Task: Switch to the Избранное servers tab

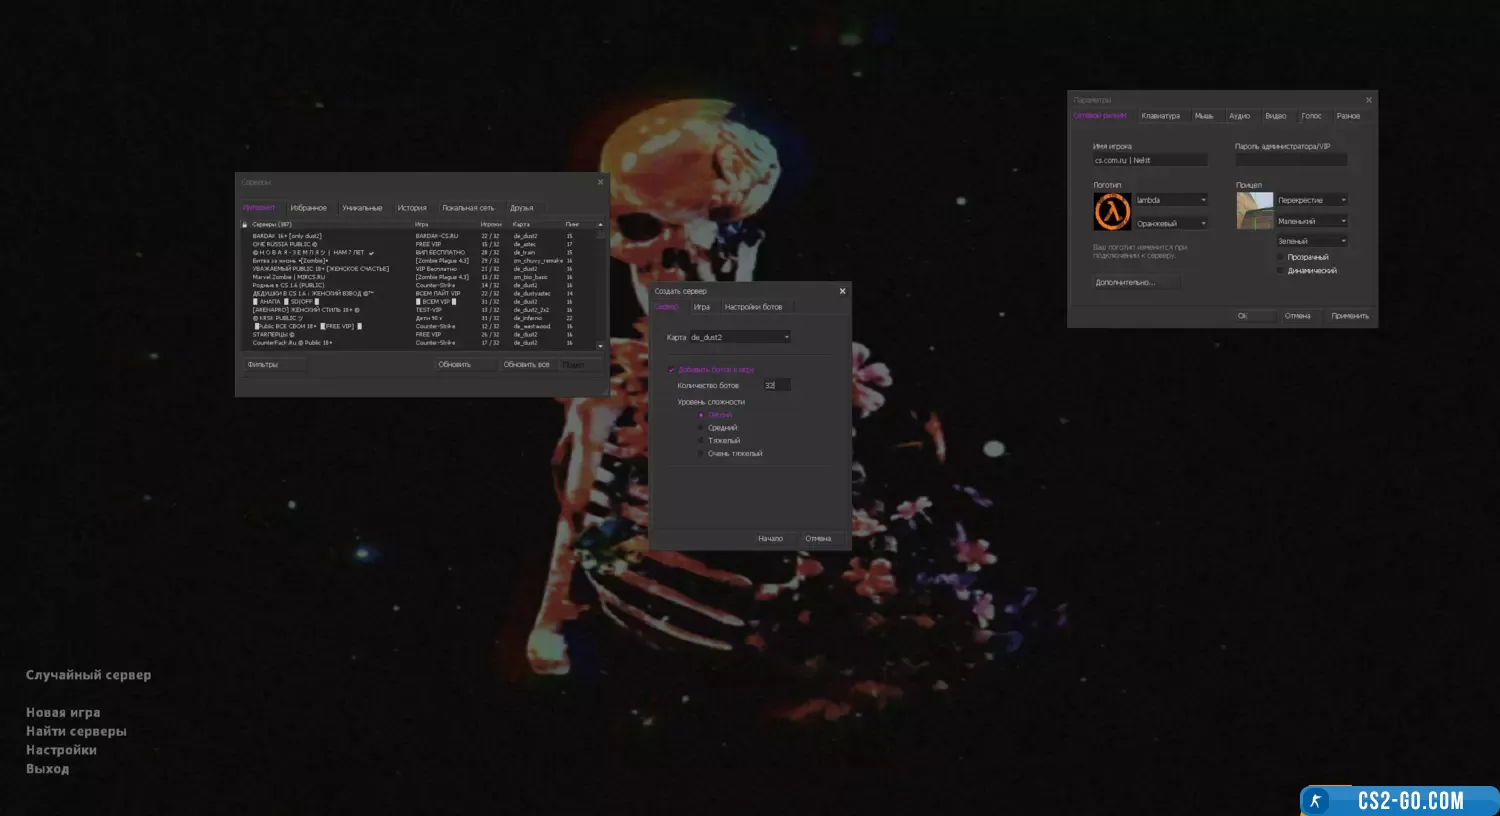Action: [x=308, y=208]
